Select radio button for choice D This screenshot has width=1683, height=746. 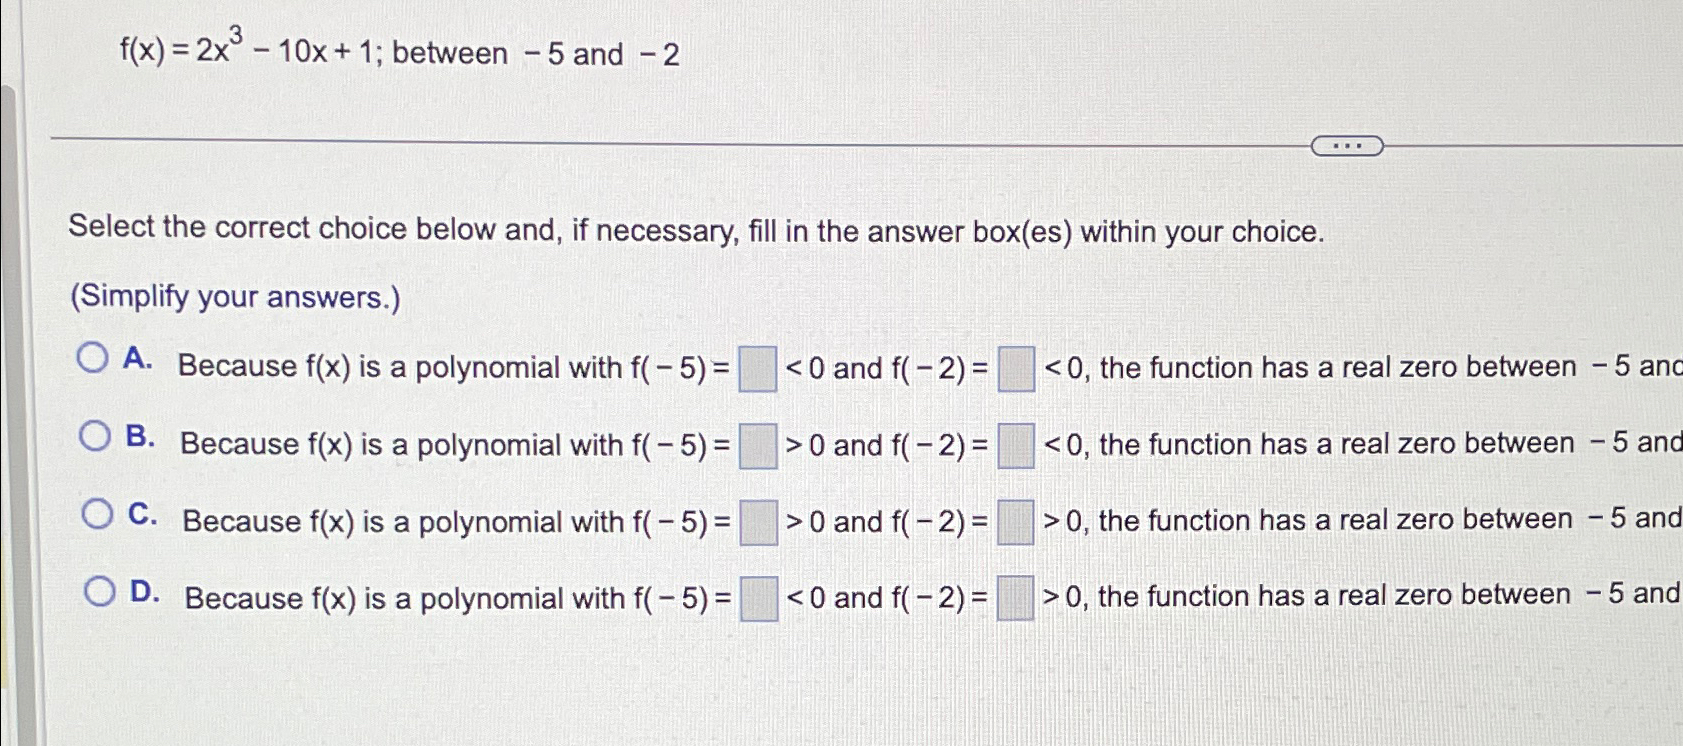tap(97, 590)
